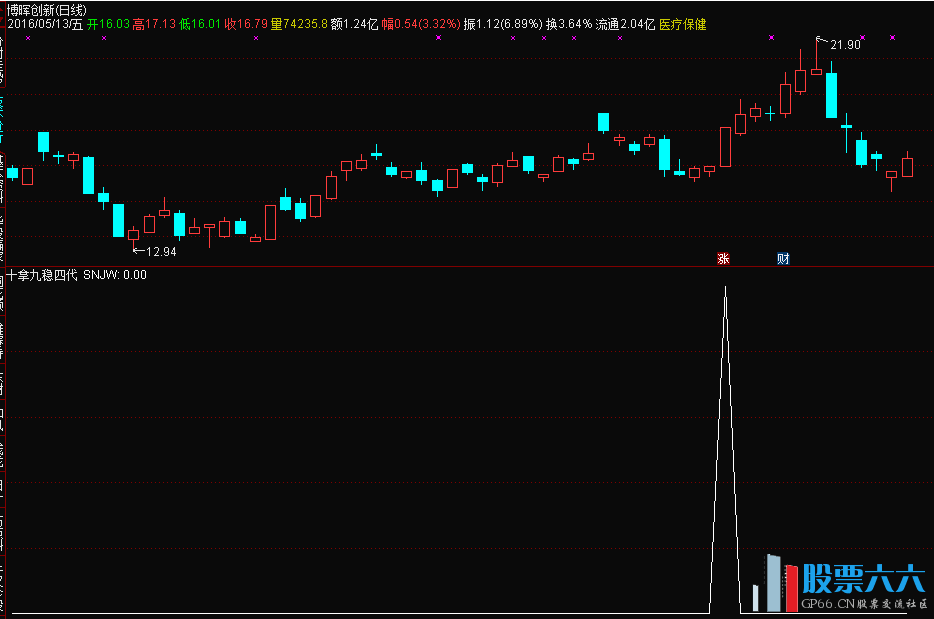
Task: Click the magenta x marker left of 21.90
Action: (x=771, y=38)
